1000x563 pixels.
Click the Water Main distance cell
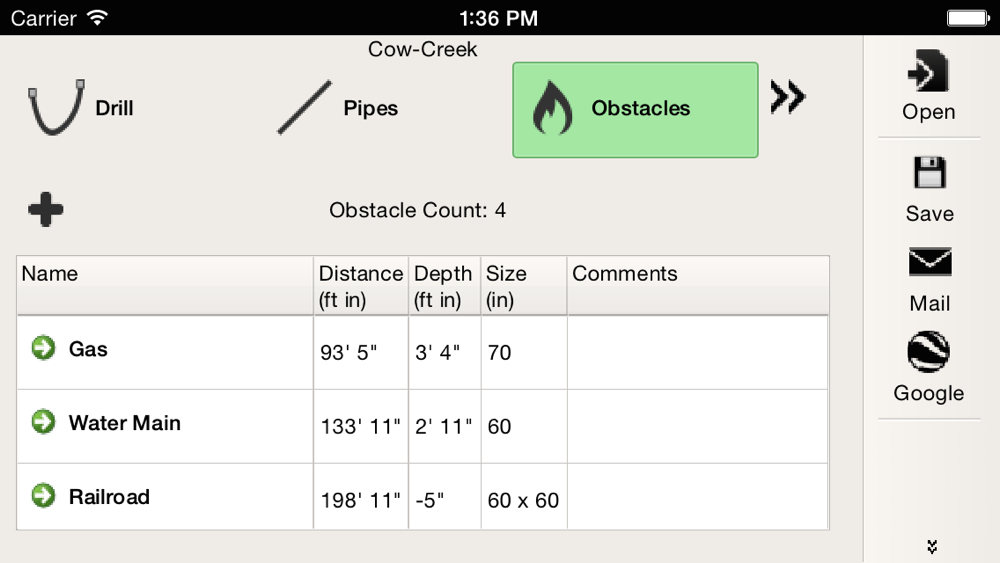pyautogui.click(x=361, y=427)
